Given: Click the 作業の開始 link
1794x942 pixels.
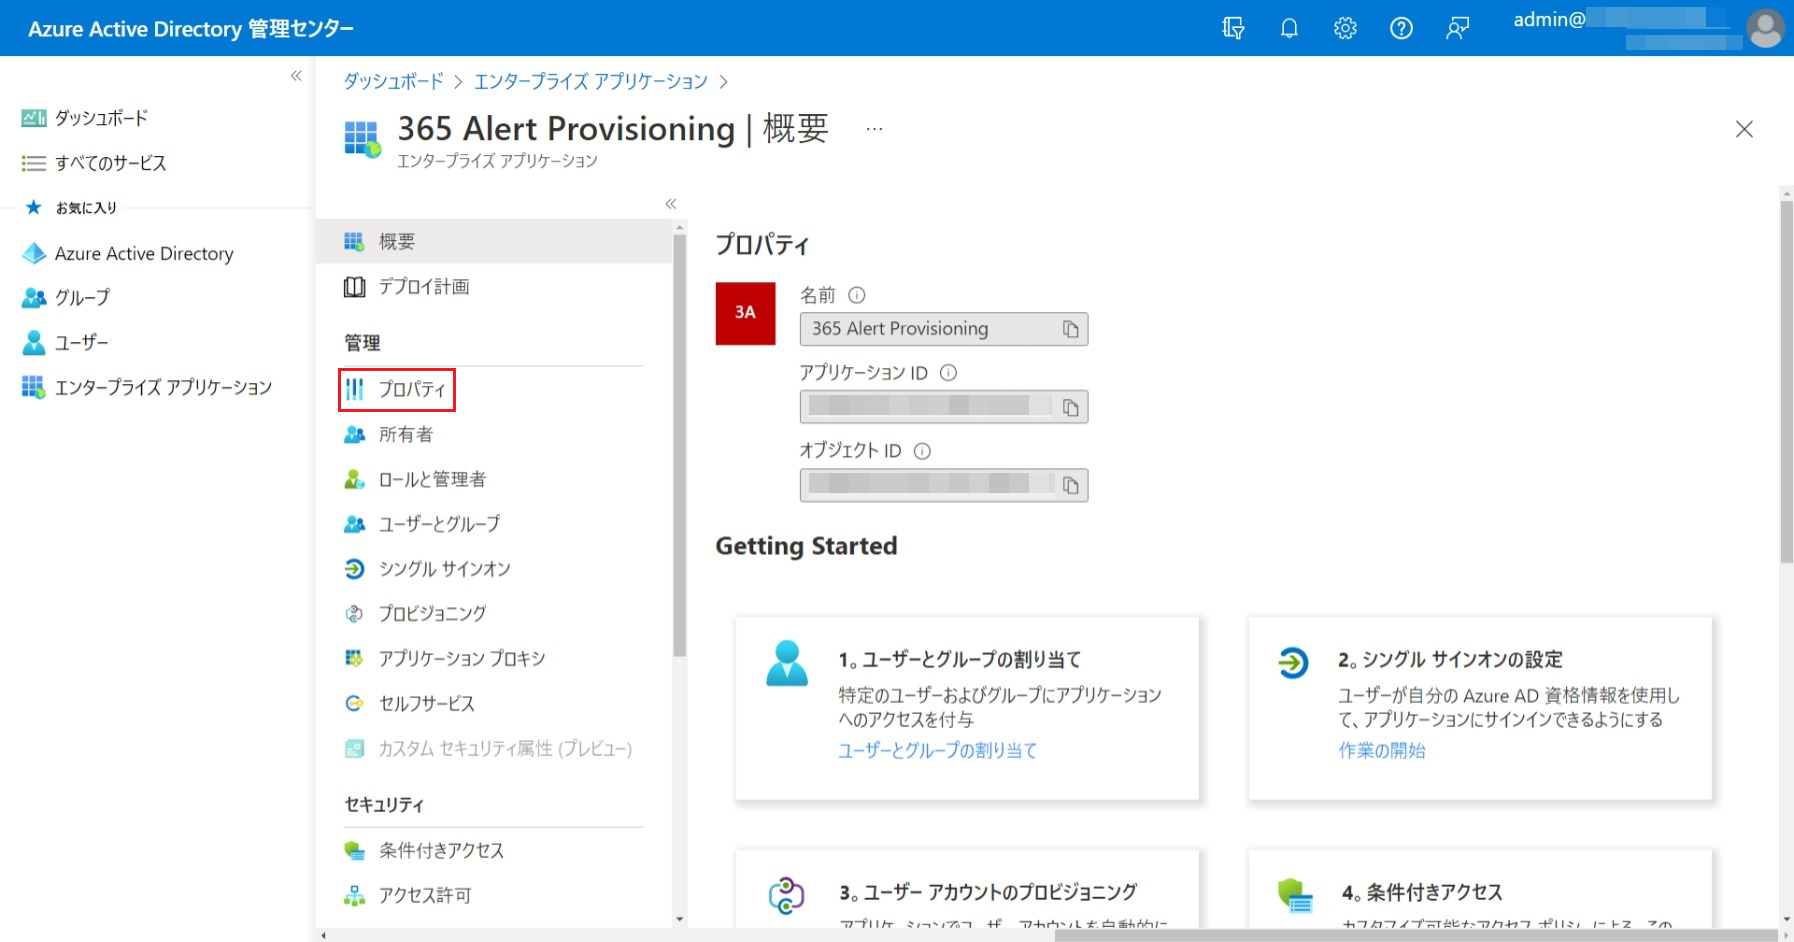Looking at the screenshot, I should point(1382,750).
